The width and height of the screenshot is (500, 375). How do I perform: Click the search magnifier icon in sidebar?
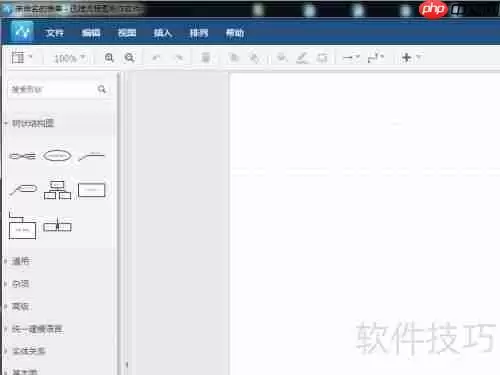tap(102, 89)
